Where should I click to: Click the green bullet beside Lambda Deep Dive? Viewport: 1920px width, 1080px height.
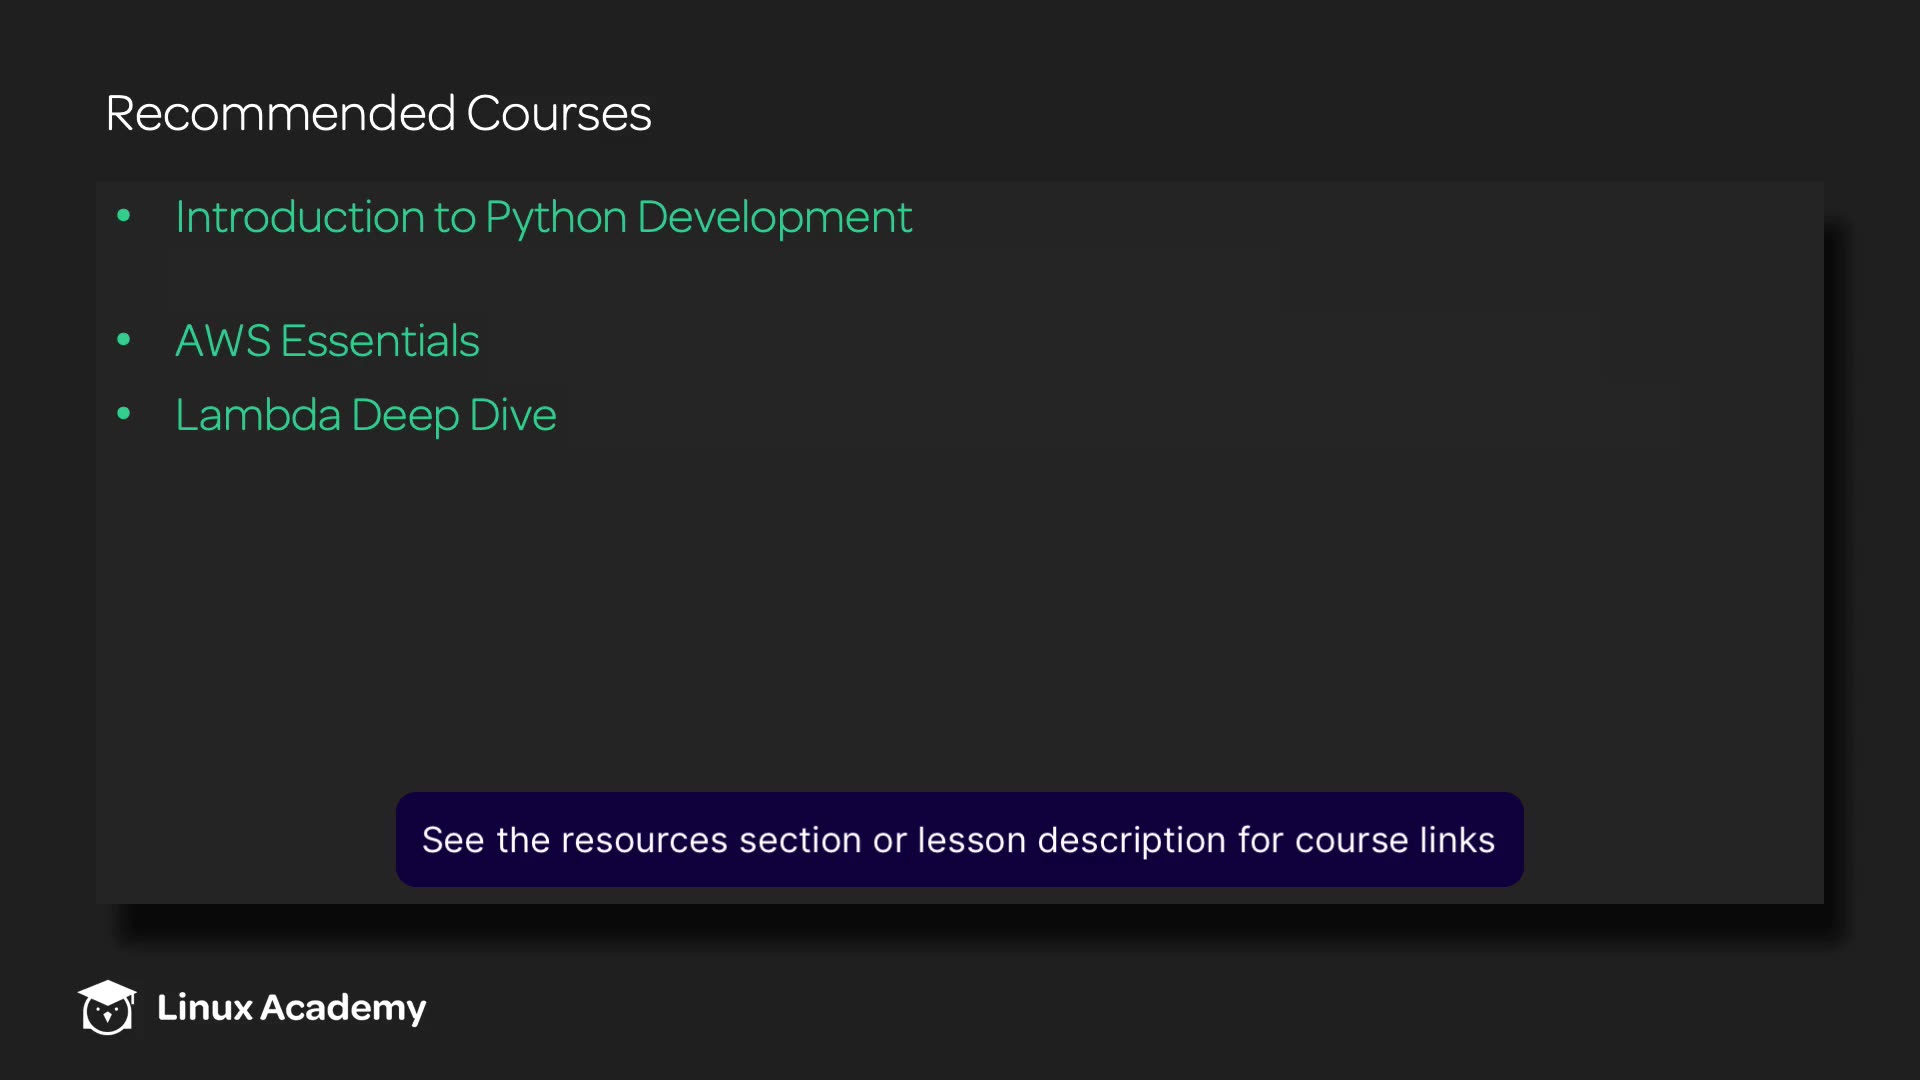click(124, 414)
